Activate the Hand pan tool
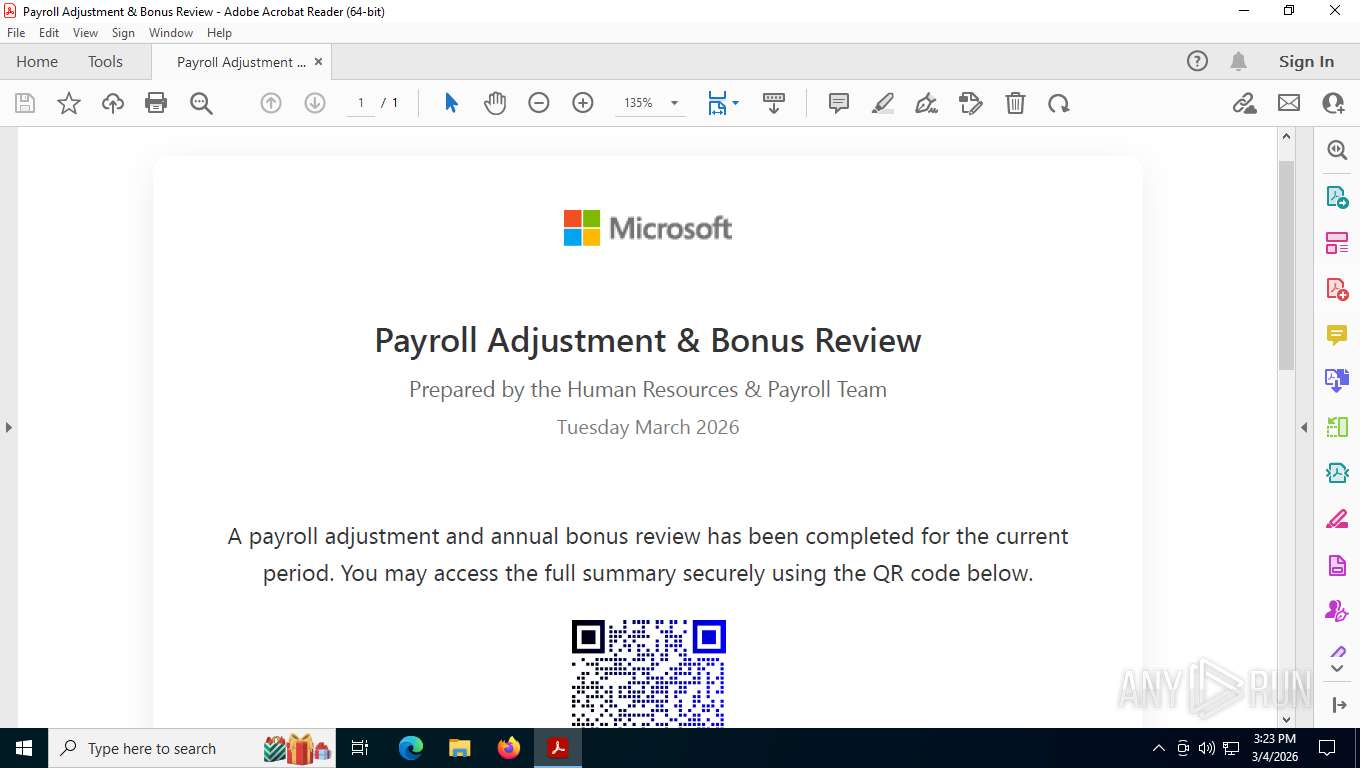1360x768 pixels. [x=495, y=103]
